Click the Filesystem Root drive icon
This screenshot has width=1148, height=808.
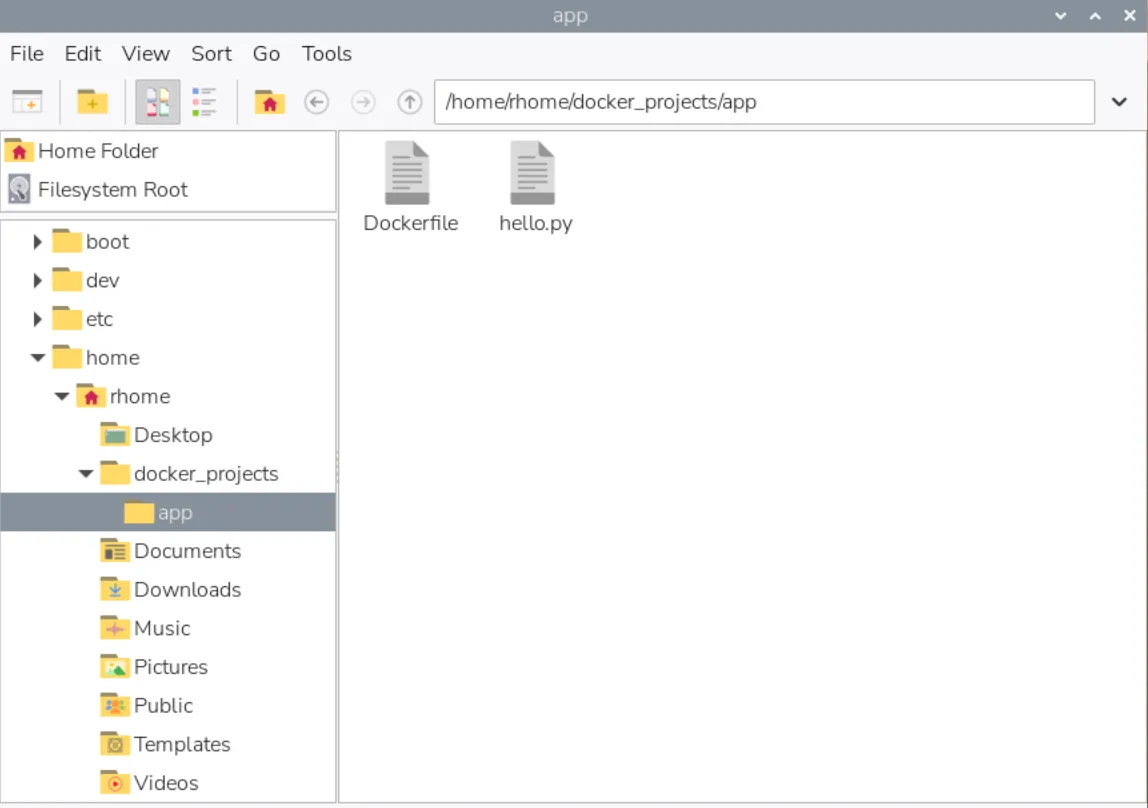point(19,190)
